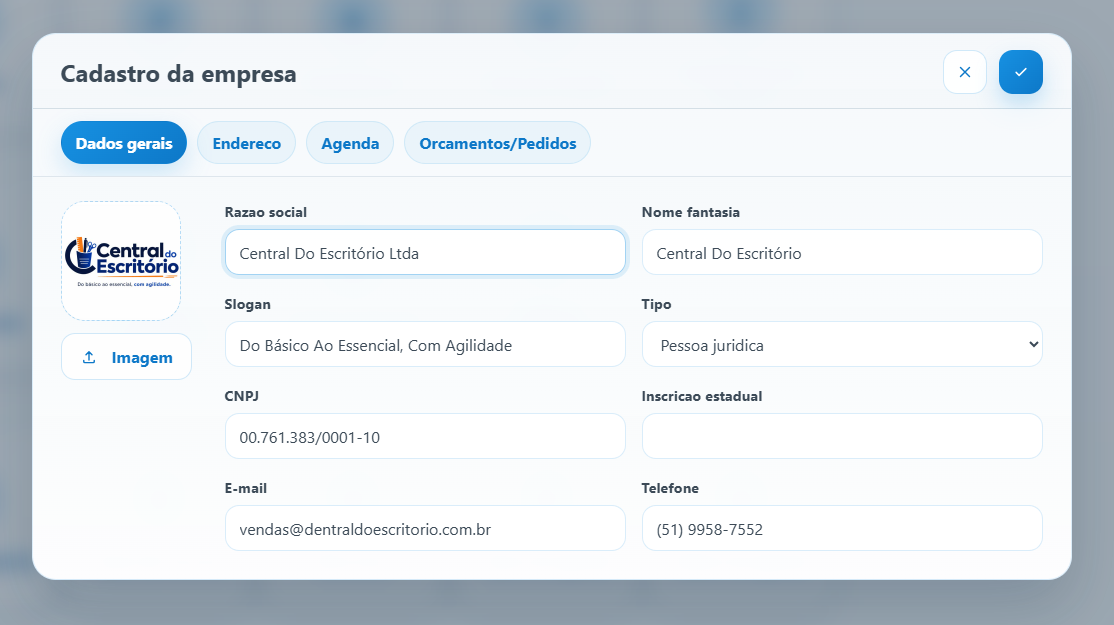Click the empty Inscricao estadual field
Screen dimensions: 1114x625
841,436
